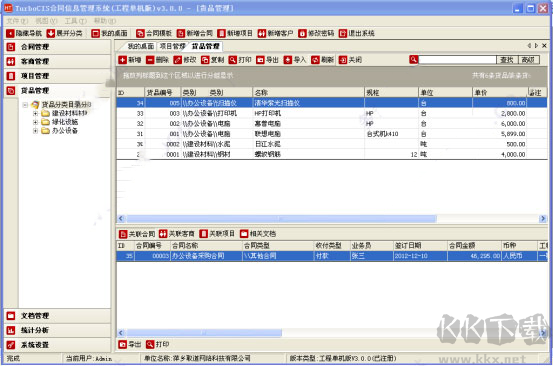The image size is (553, 366).
Task: Switch to the 项目管理 tab
Action: pyautogui.click(x=172, y=46)
